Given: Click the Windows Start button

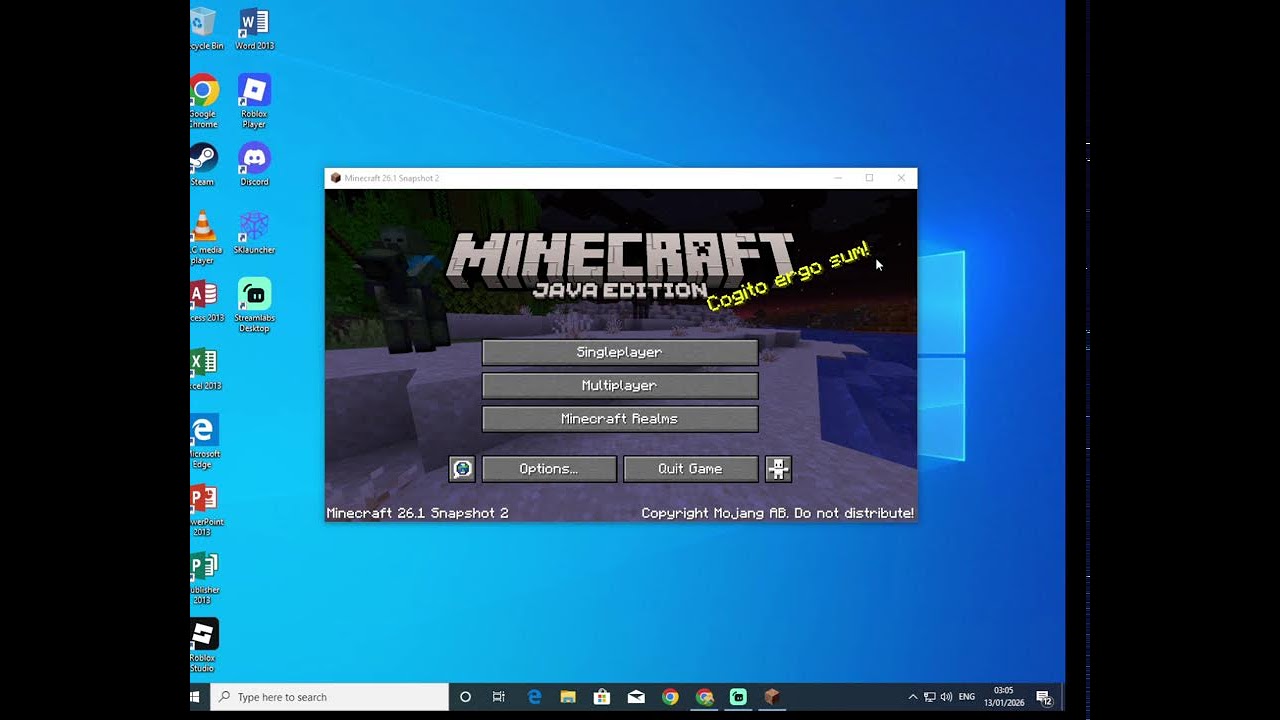Looking at the screenshot, I should coord(196,697).
